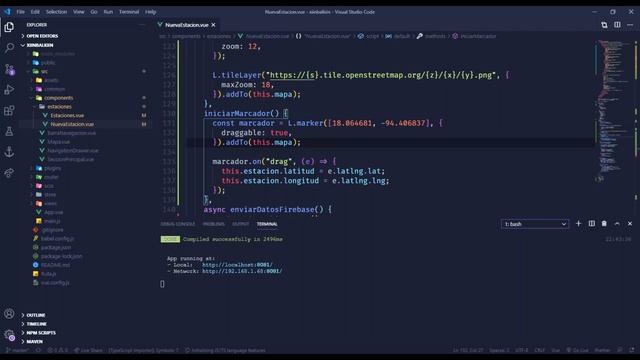Open the Network URL link in terminal
Image resolution: width=640 pixels, height=360 pixels.
[242, 271]
